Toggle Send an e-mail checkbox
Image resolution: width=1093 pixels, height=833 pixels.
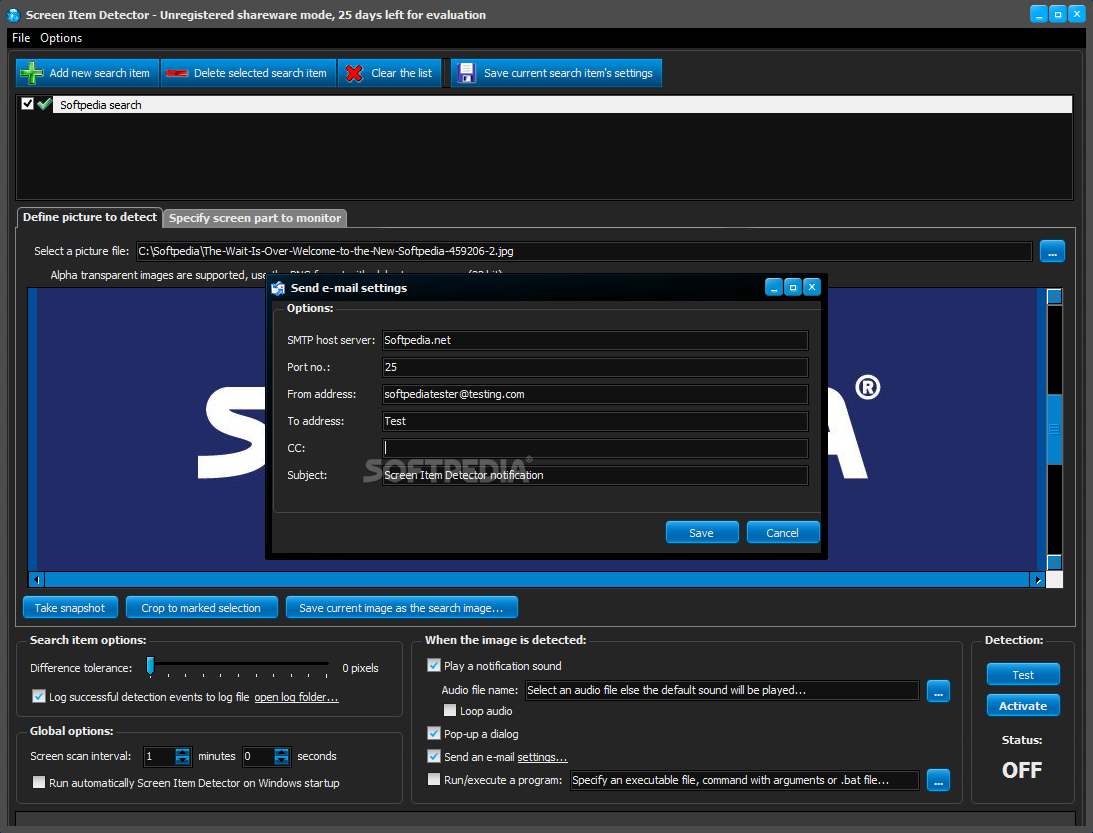(434, 756)
